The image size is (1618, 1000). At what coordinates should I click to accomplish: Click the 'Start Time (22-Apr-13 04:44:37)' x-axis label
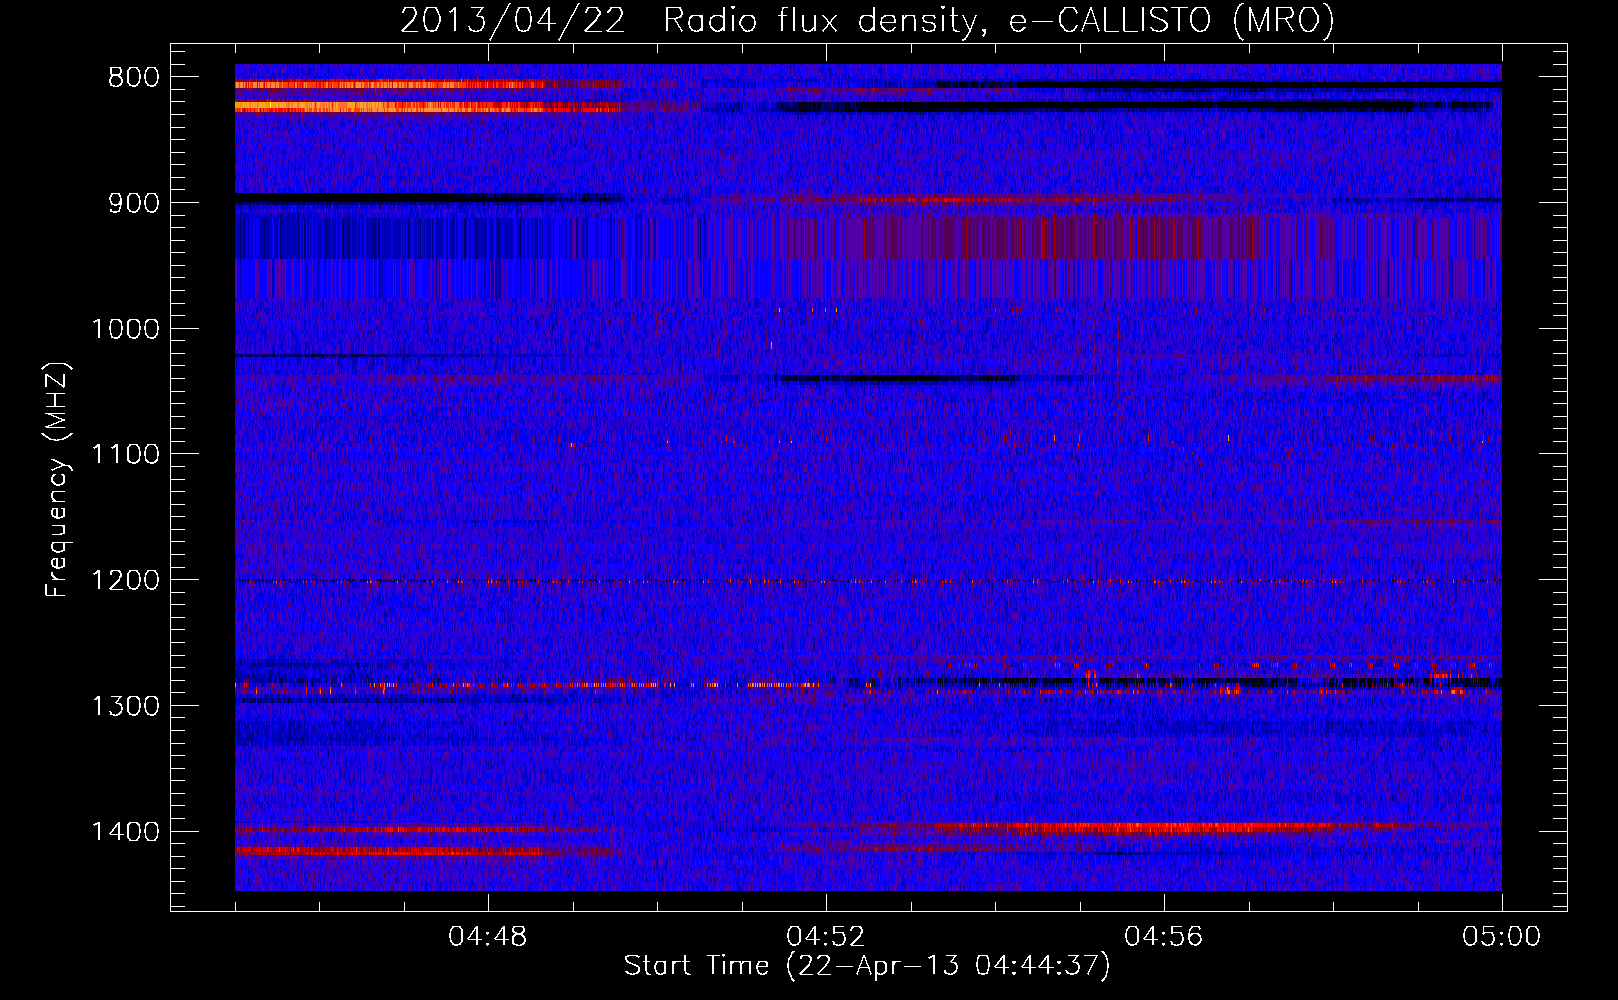tap(867, 965)
